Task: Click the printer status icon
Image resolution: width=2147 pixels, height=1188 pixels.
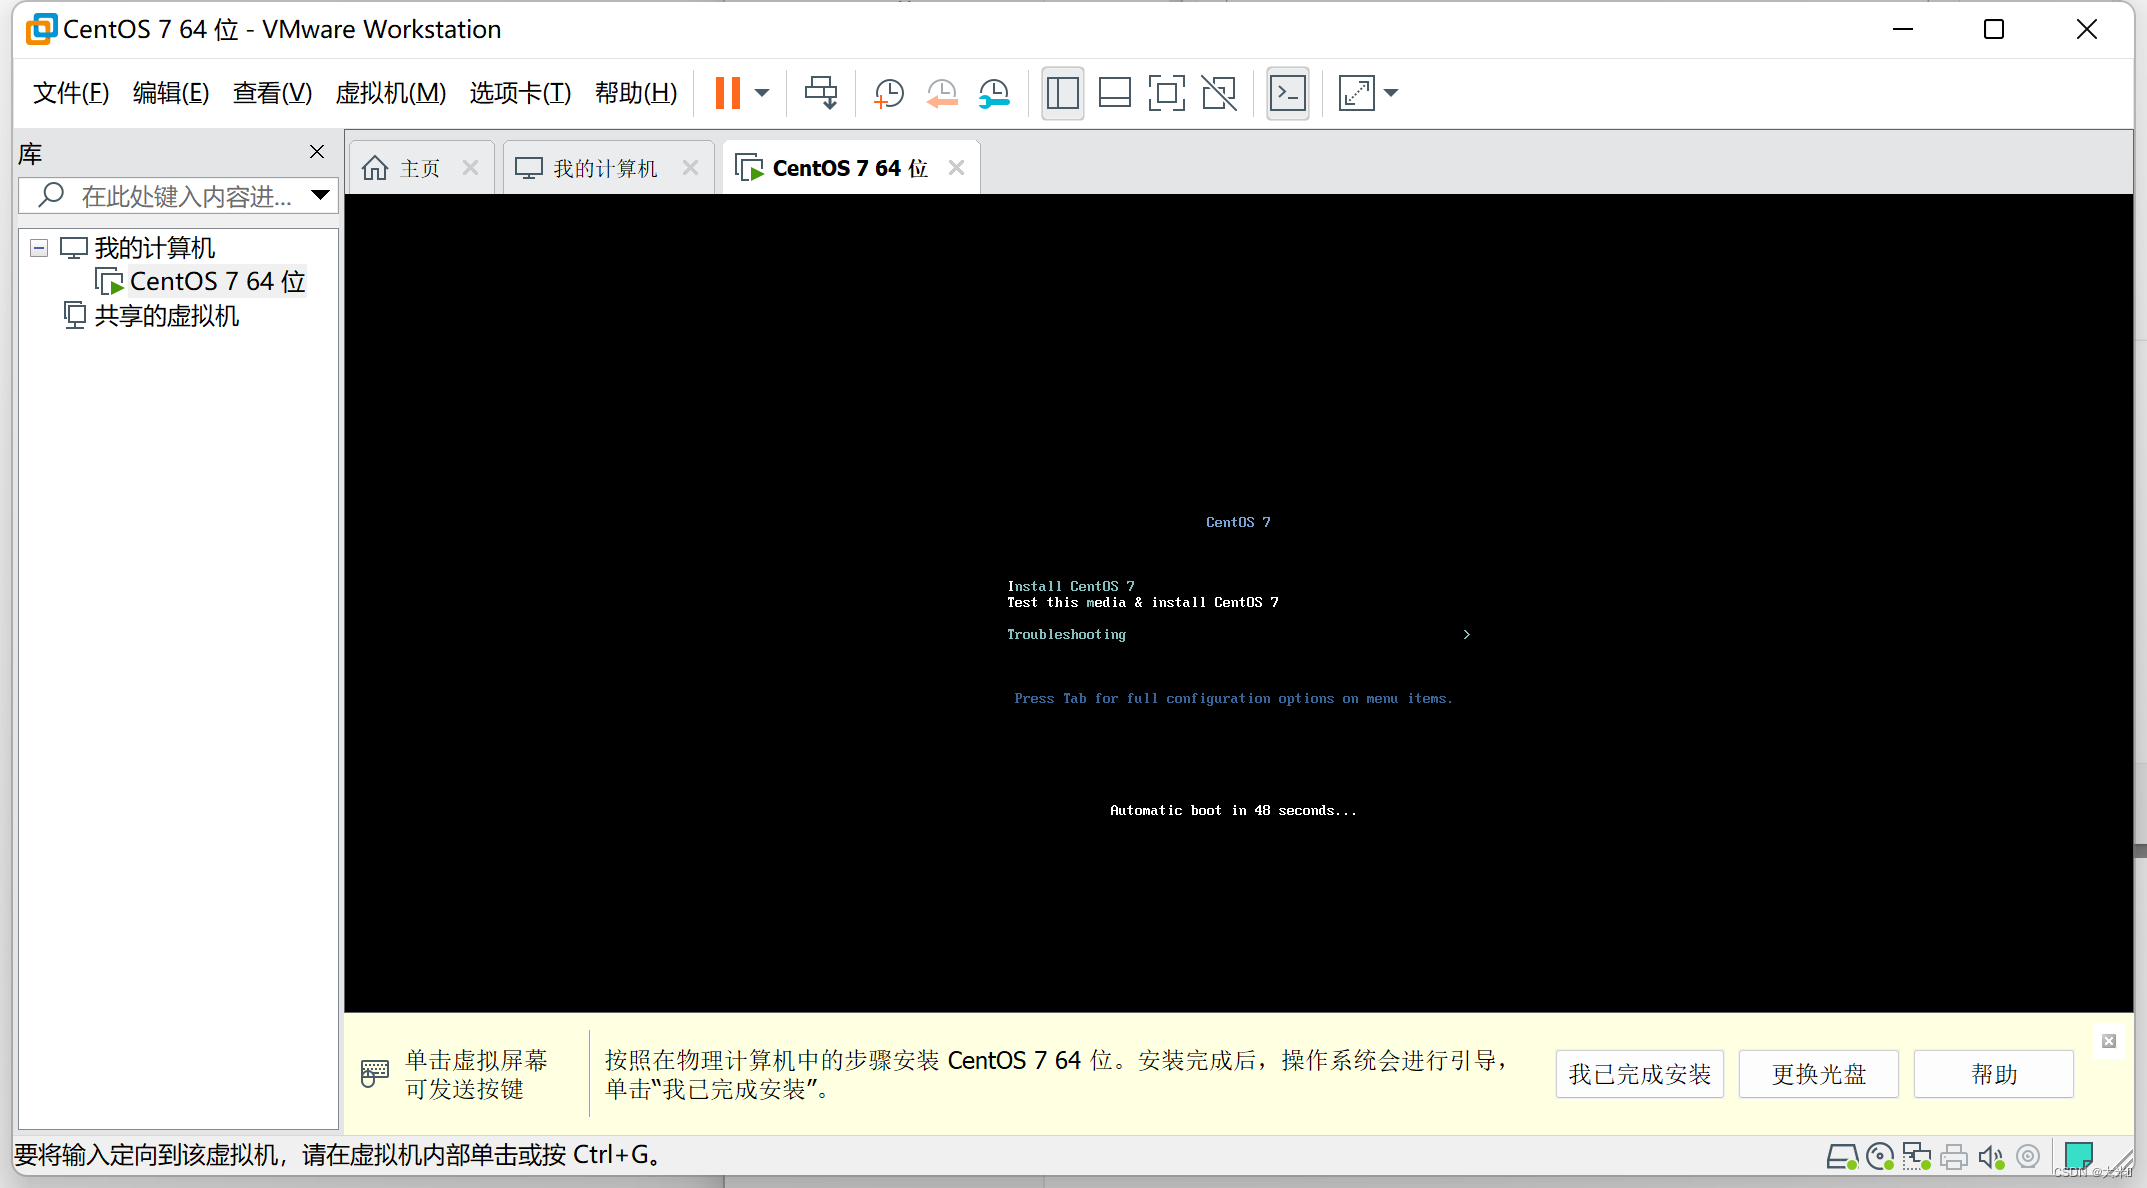Action: click(x=1953, y=1157)
